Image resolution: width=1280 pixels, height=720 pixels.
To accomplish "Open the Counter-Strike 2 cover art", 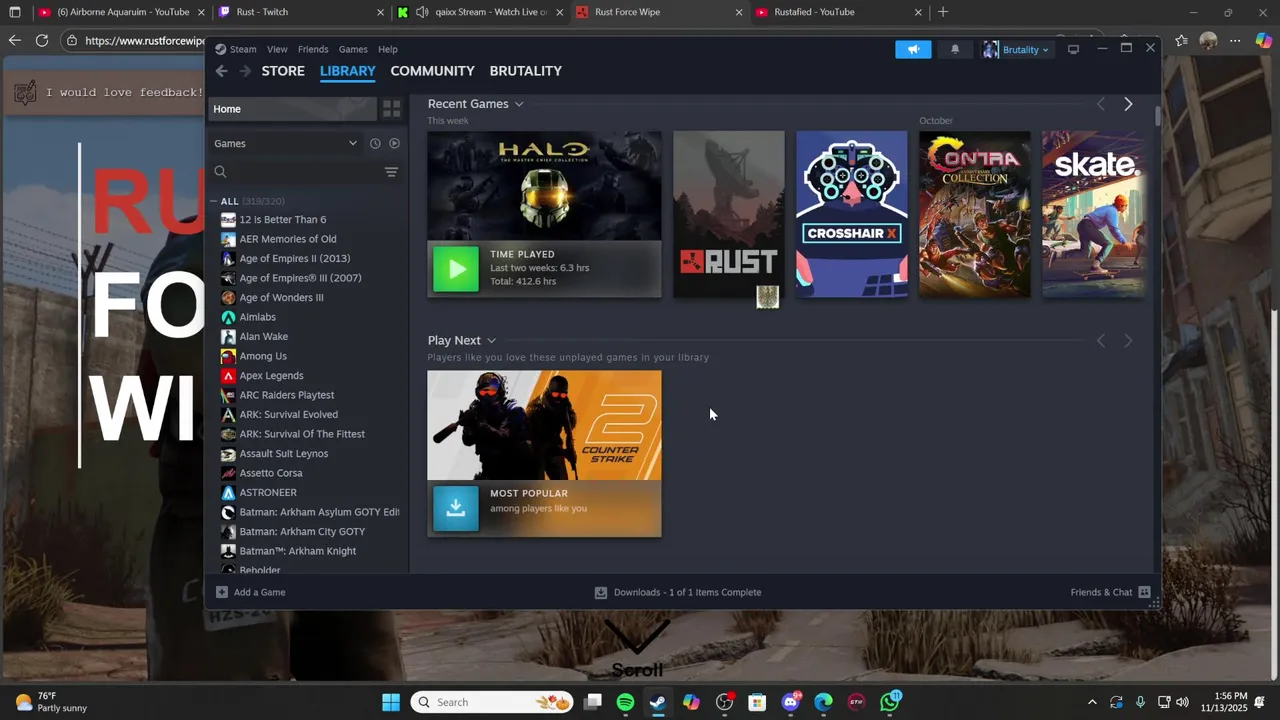I will [x=544, y=425].
